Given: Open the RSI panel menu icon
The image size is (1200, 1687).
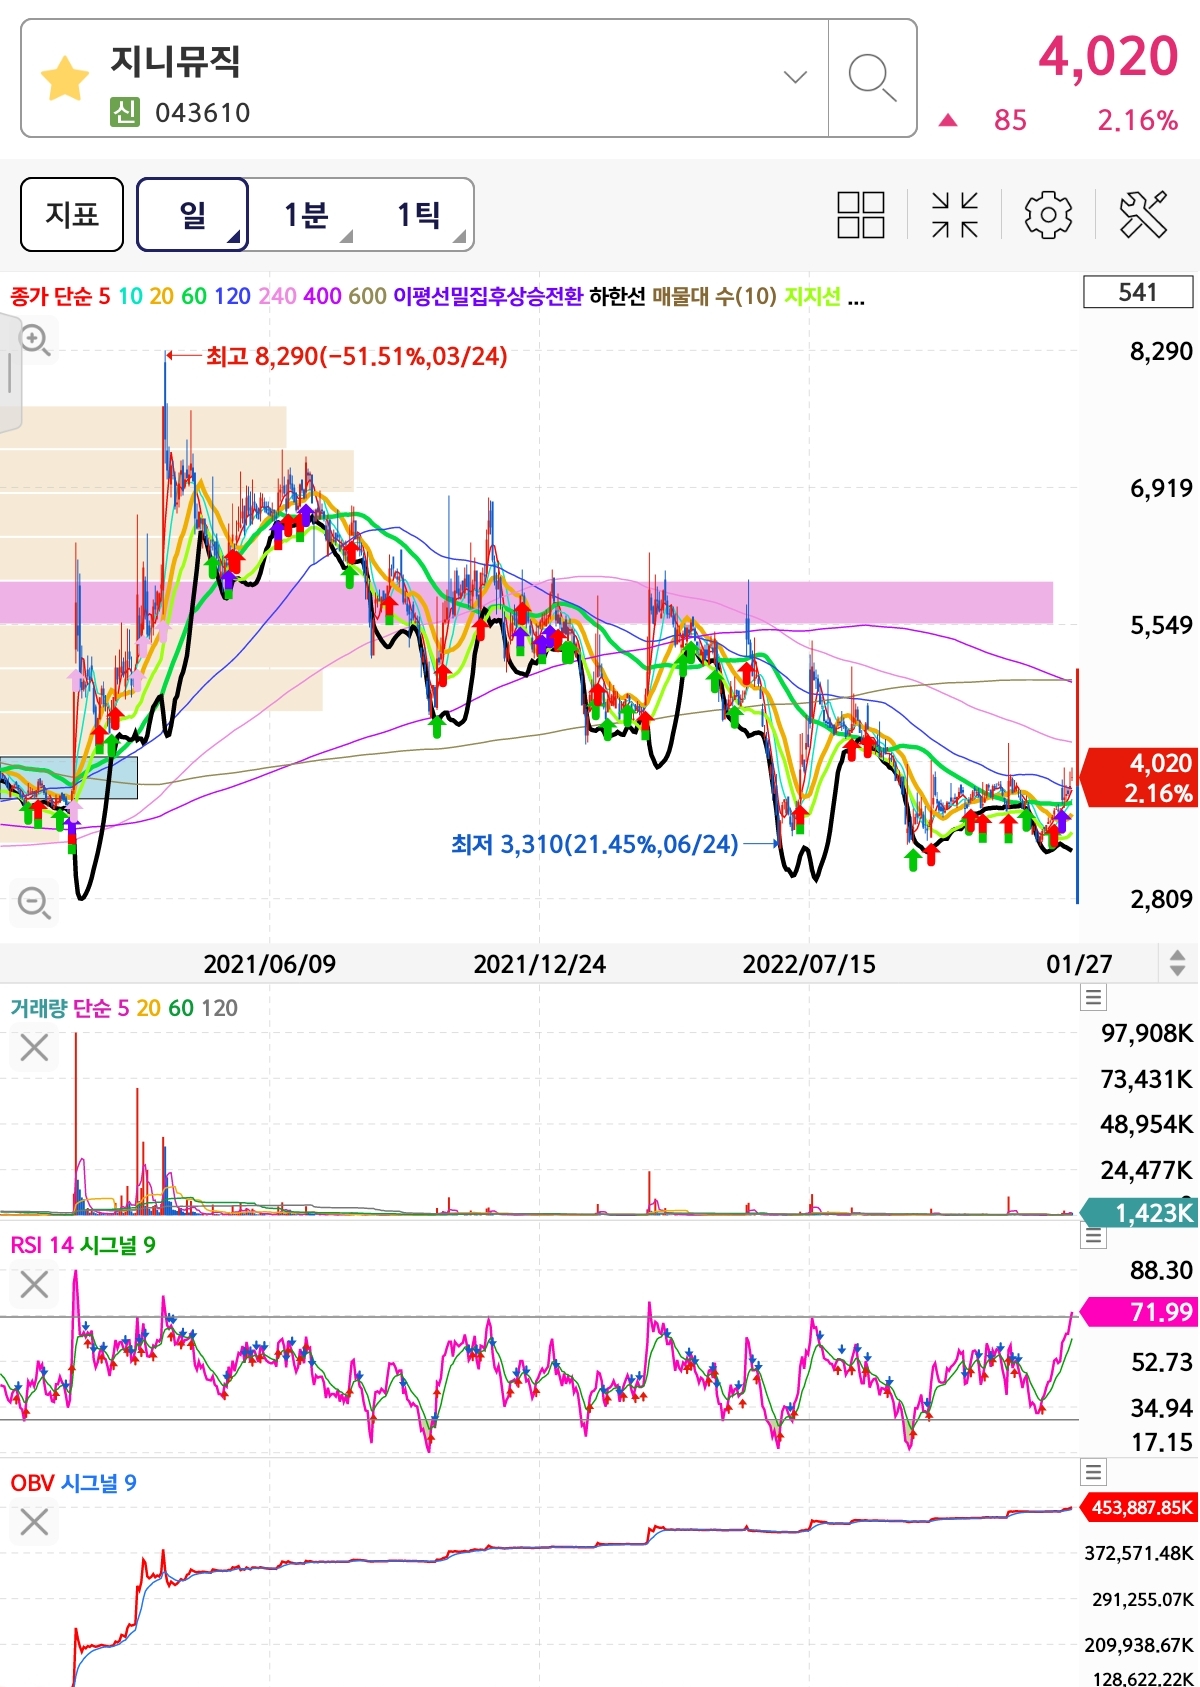Looking at the screenshot, I should tap(1094, 1237).
